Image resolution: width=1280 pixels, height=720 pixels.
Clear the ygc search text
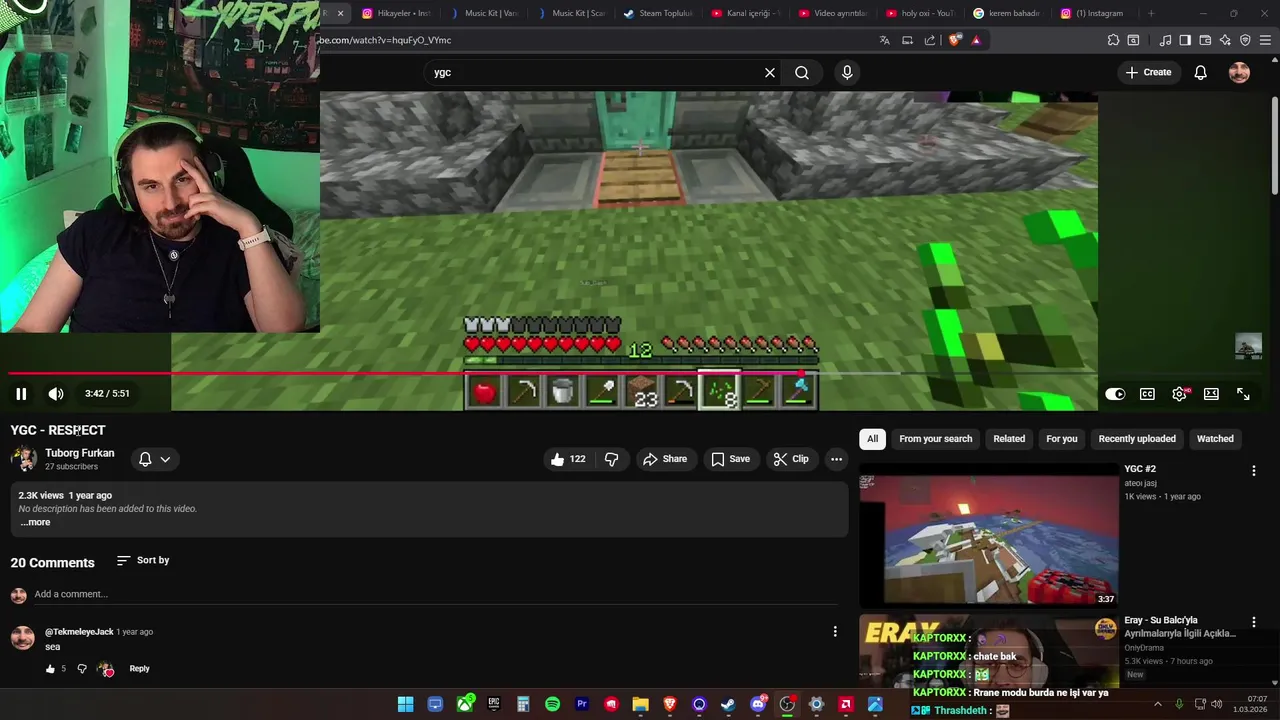[770, 72]
